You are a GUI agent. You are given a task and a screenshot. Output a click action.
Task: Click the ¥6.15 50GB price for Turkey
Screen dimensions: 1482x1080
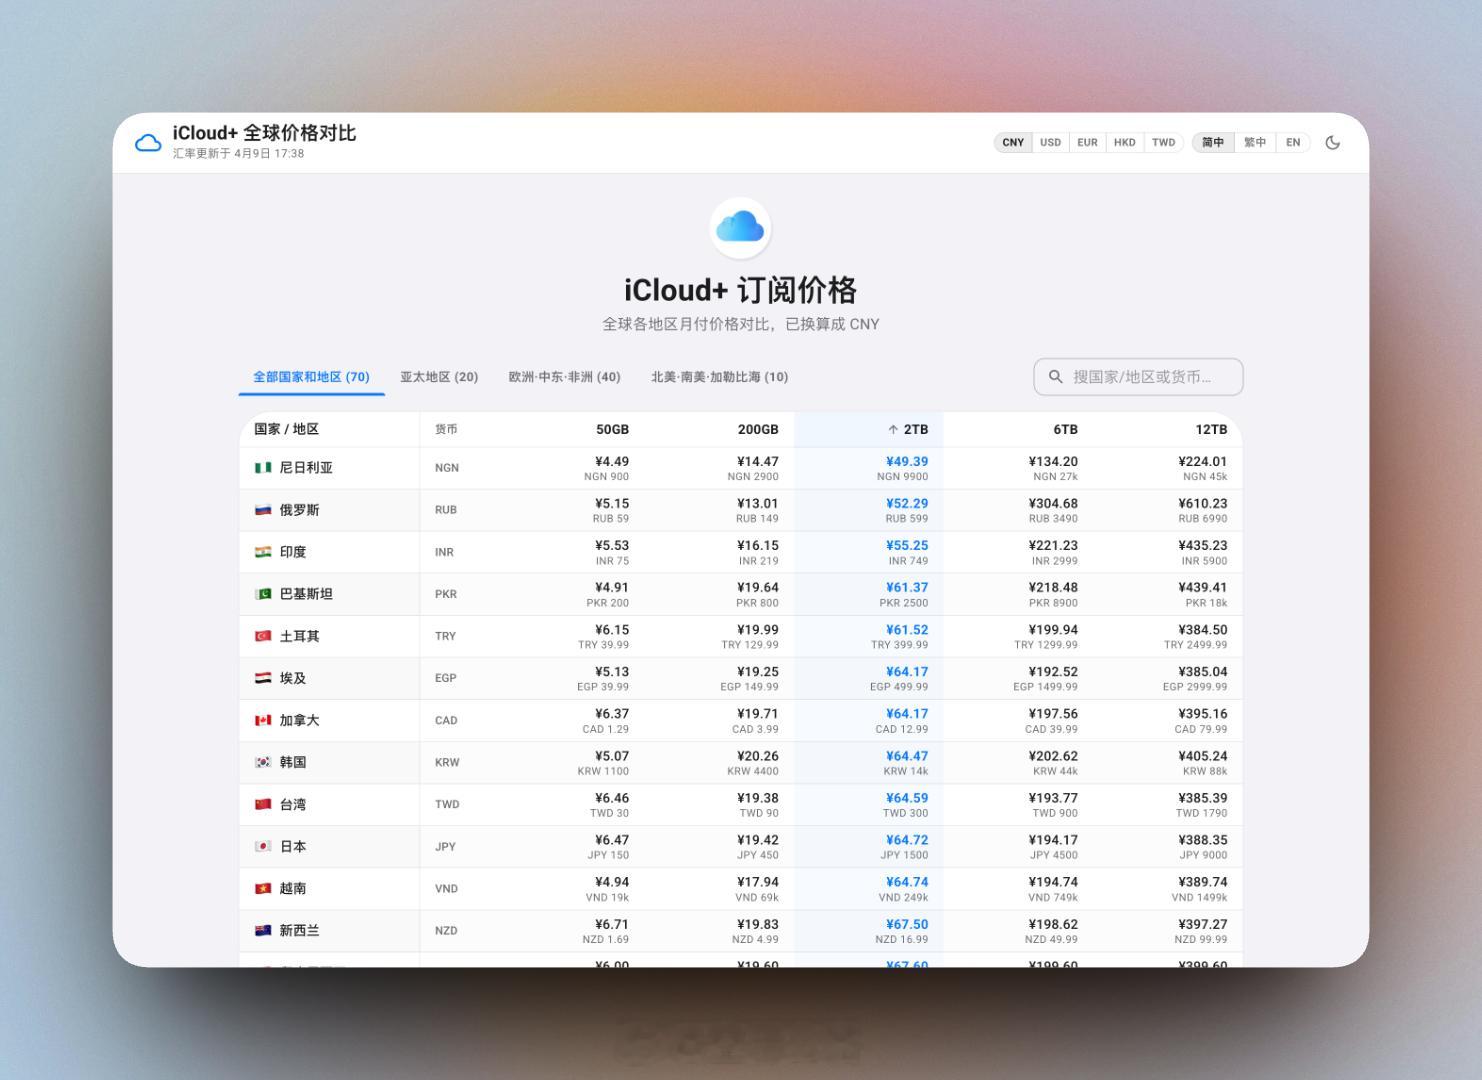[612, 629]
